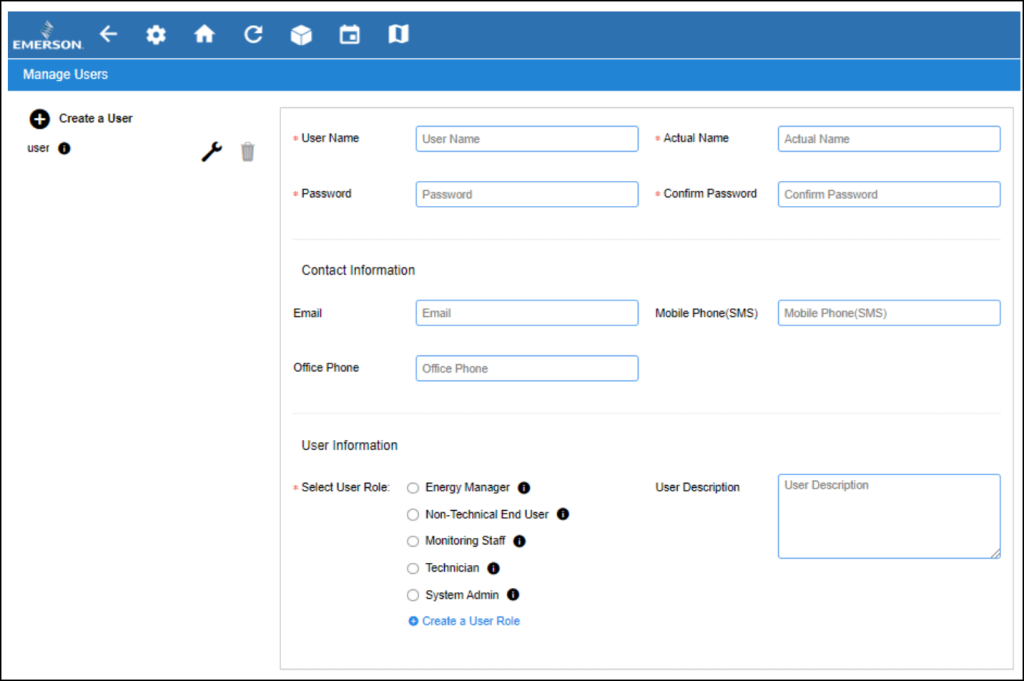Select the Technician user role
This screenshot has height=681, width=1024.
coord(413,567)
